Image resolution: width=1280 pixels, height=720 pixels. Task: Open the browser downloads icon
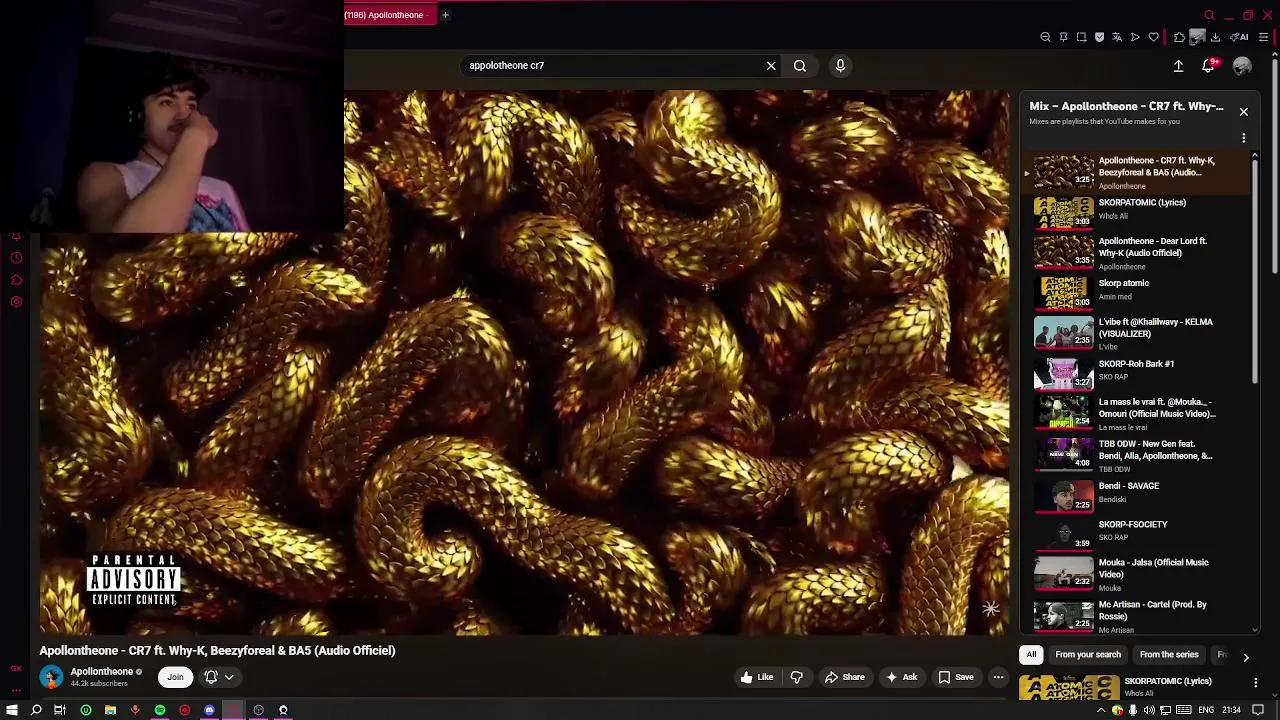pyautogui.click(x=1215, y=37)
